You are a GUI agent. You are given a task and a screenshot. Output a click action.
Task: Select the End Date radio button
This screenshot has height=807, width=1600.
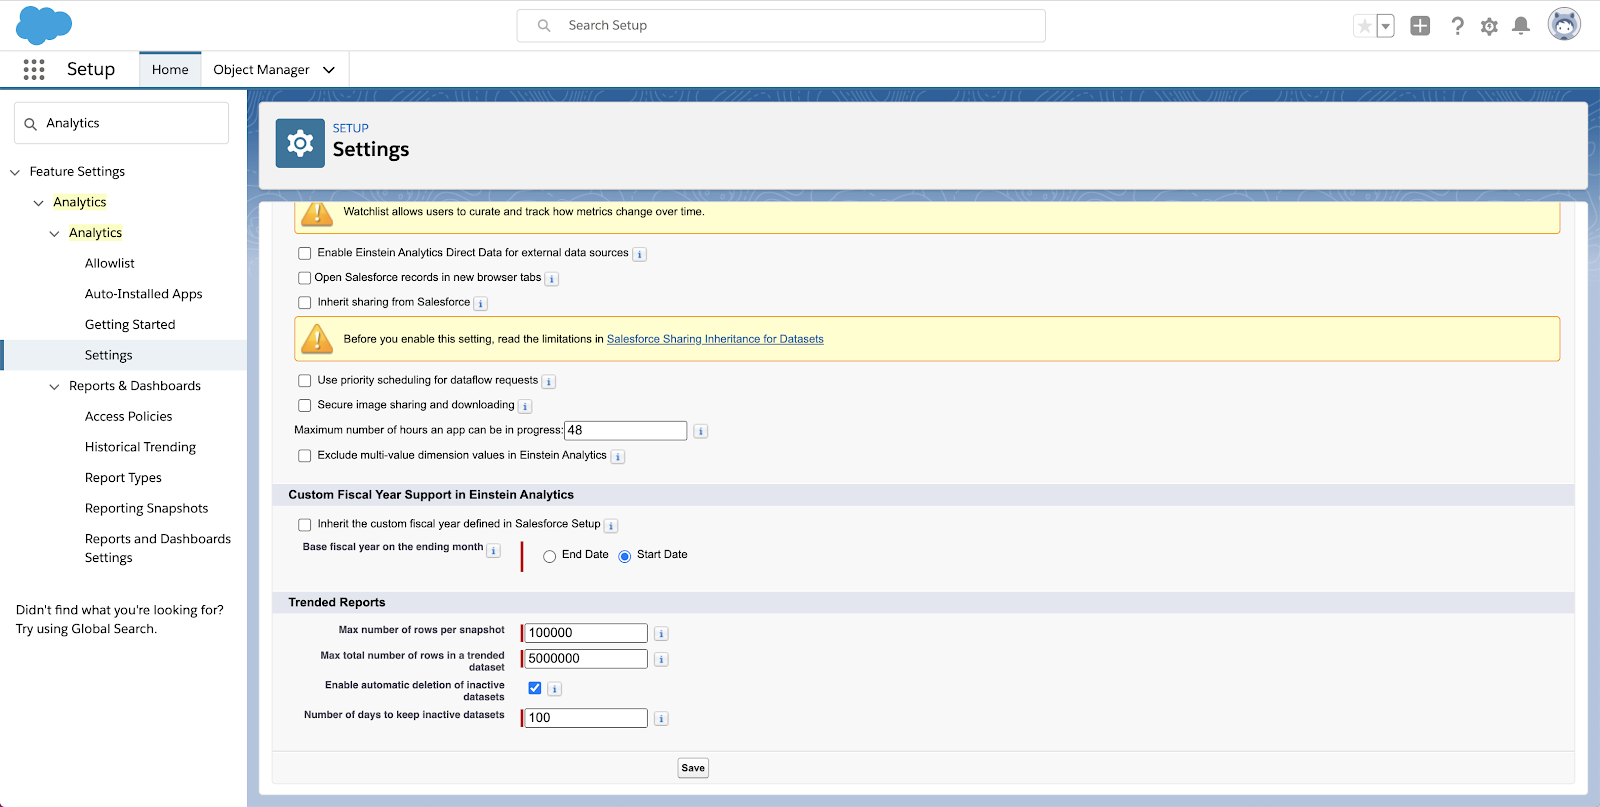pyautogui.click(x=550, y=556)
